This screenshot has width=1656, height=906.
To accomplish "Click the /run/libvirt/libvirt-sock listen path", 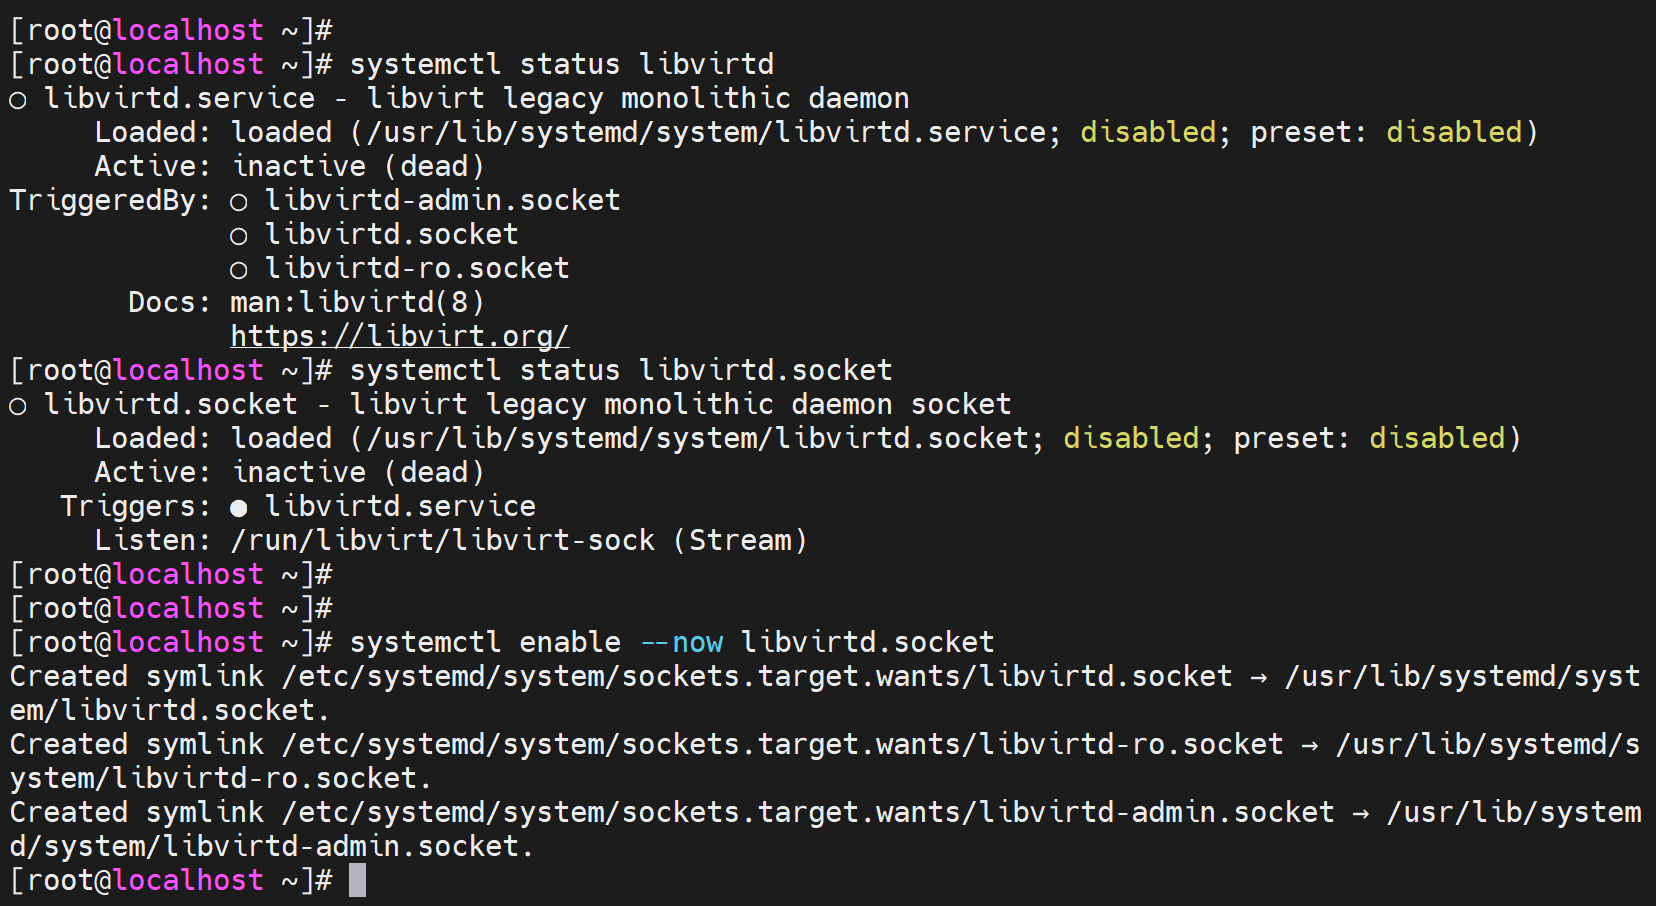I will (x=442, y=540).
